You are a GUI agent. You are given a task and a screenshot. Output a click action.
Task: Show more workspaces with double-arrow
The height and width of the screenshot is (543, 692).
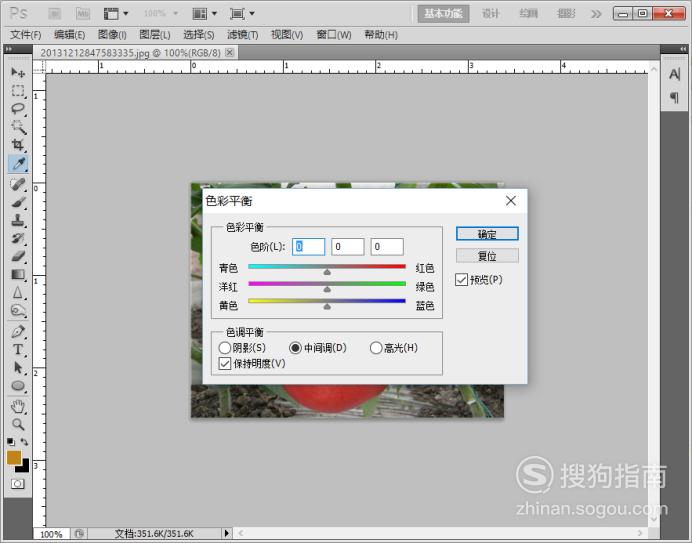(x=596, y=14)
